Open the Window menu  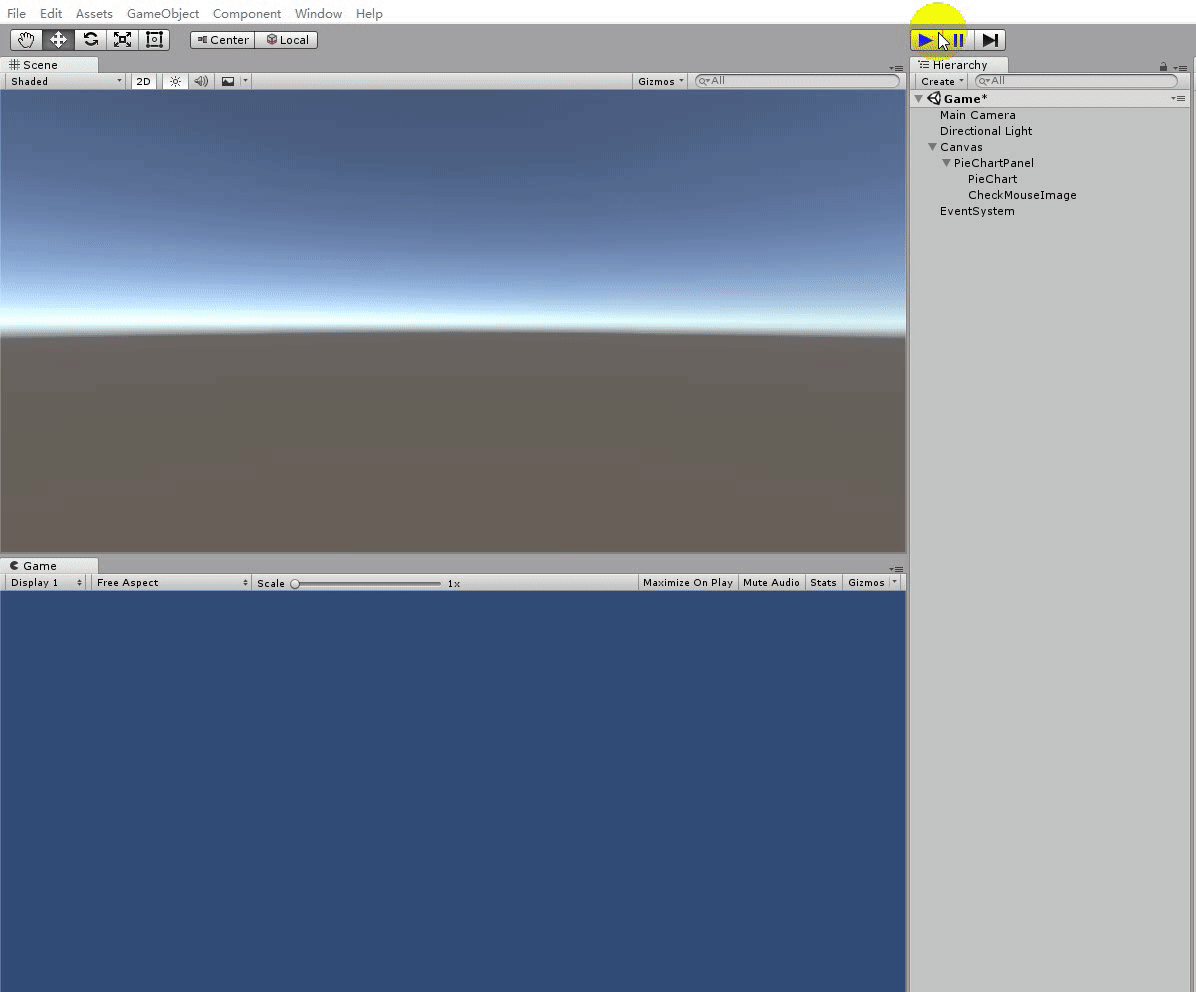(318, 14)
